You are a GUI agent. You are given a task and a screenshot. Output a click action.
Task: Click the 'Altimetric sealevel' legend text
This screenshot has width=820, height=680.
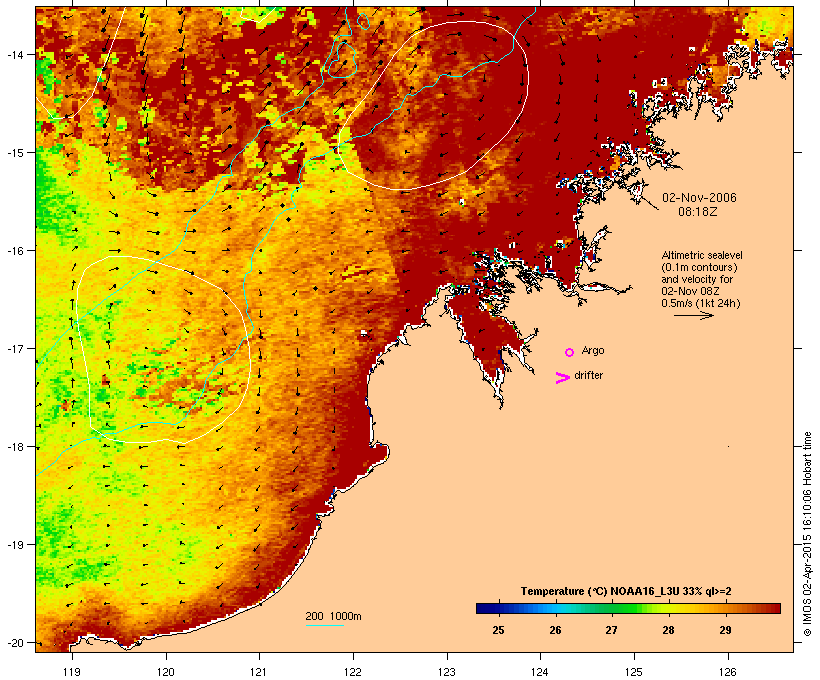coord(702,255)
